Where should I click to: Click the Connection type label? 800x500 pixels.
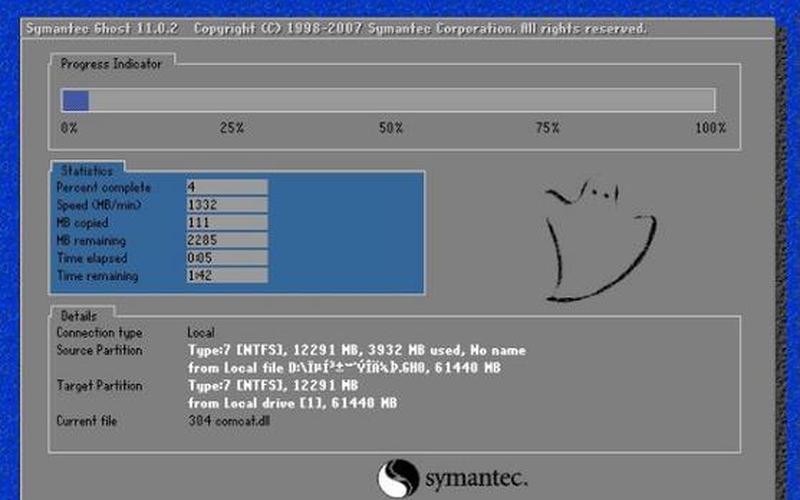click(99, 333)
